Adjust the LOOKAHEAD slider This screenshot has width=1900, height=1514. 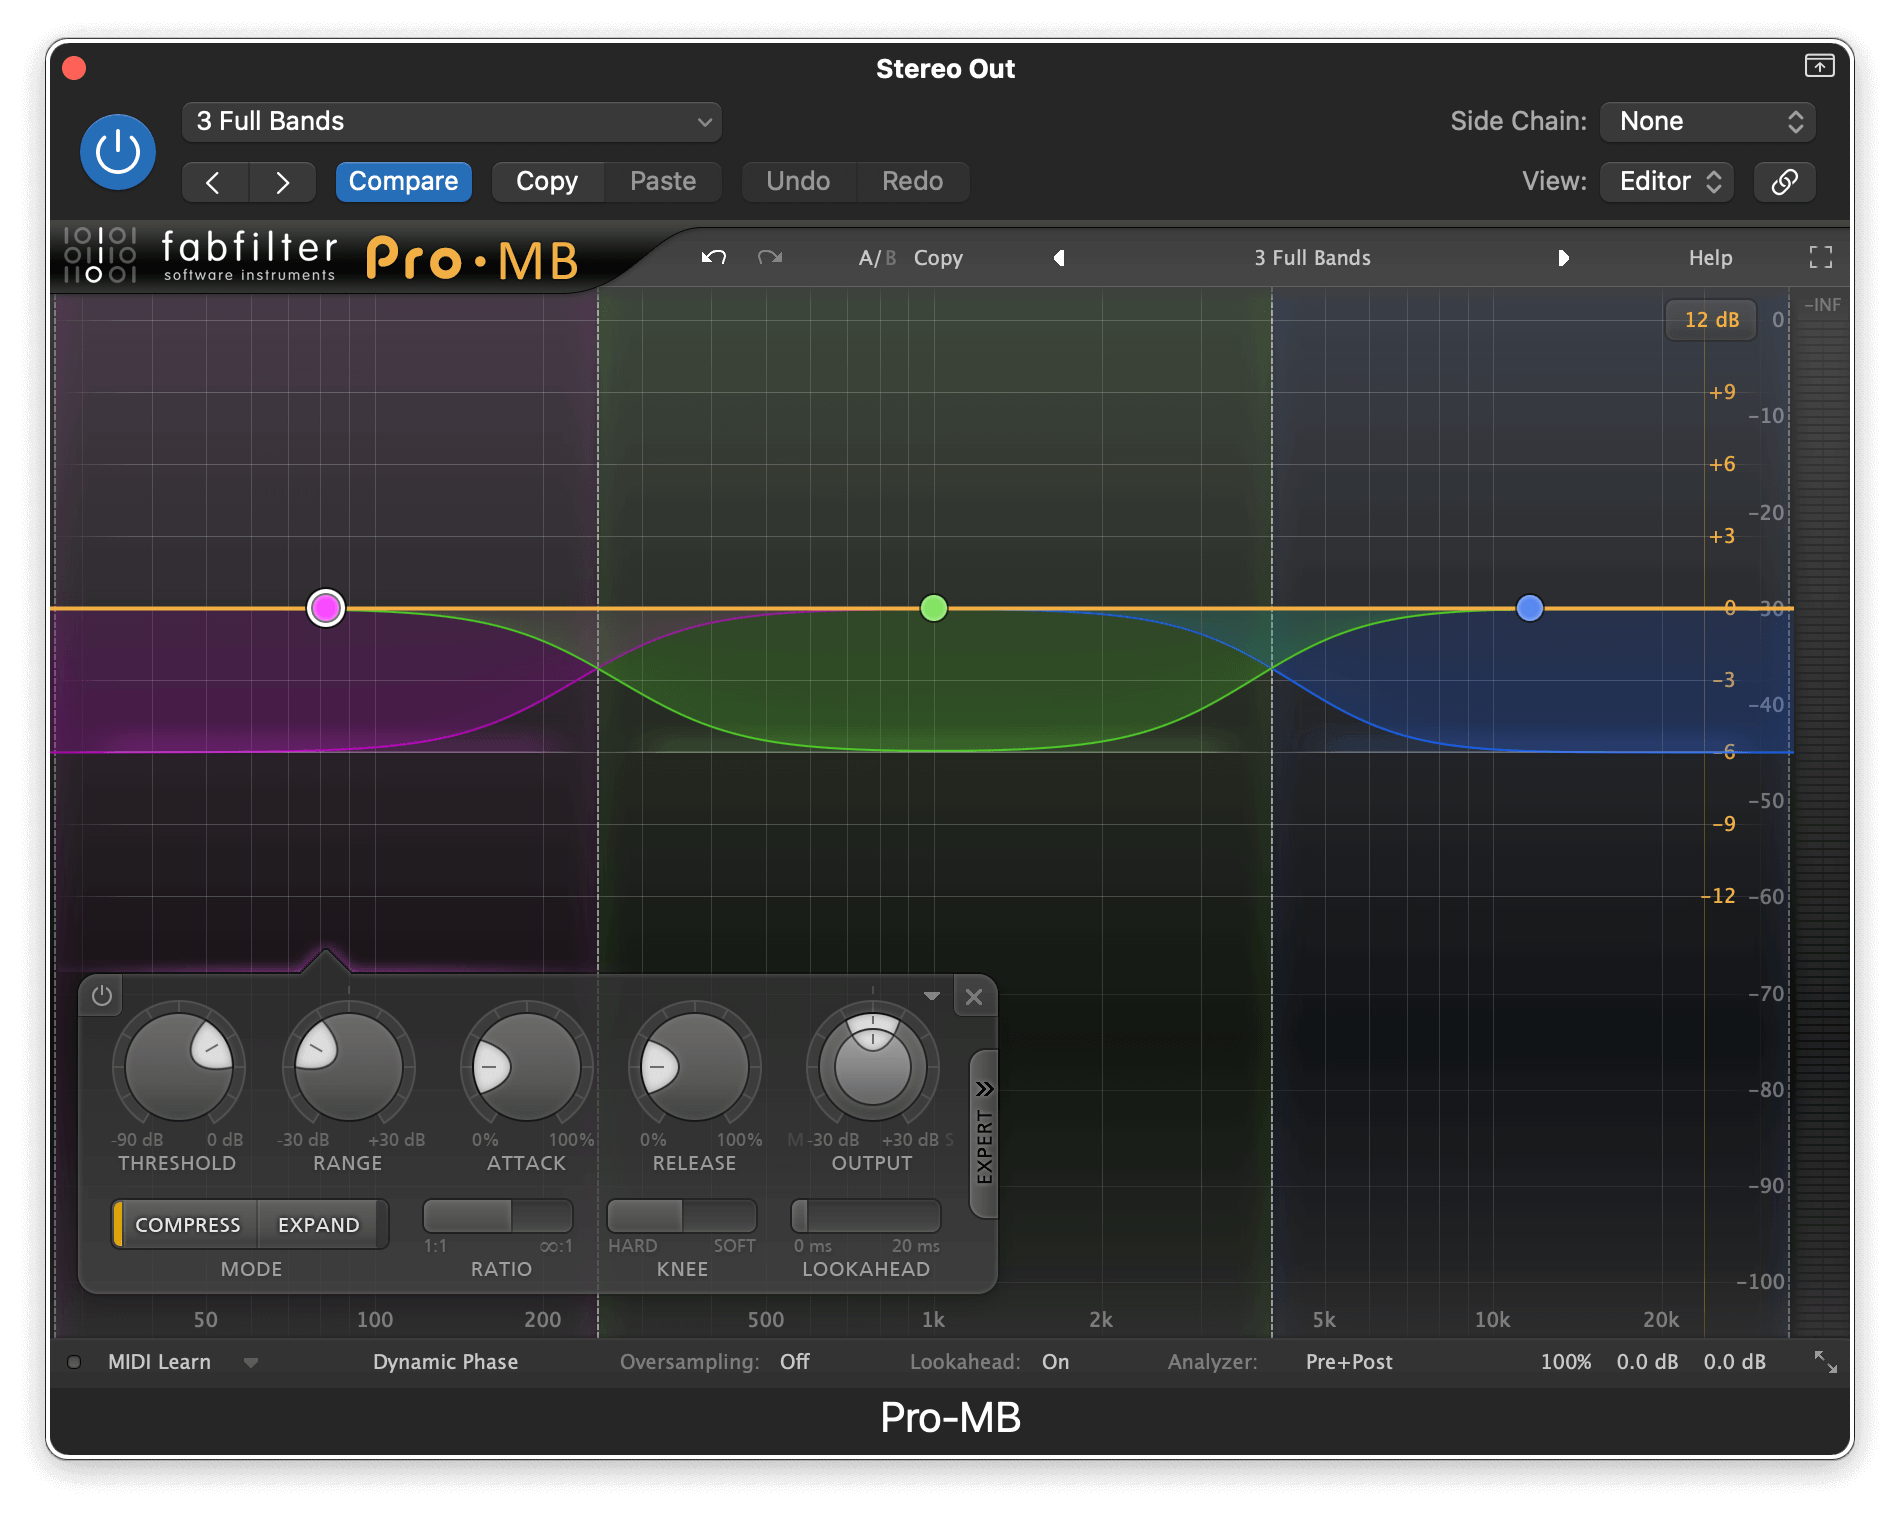[x=866, y=1217]
